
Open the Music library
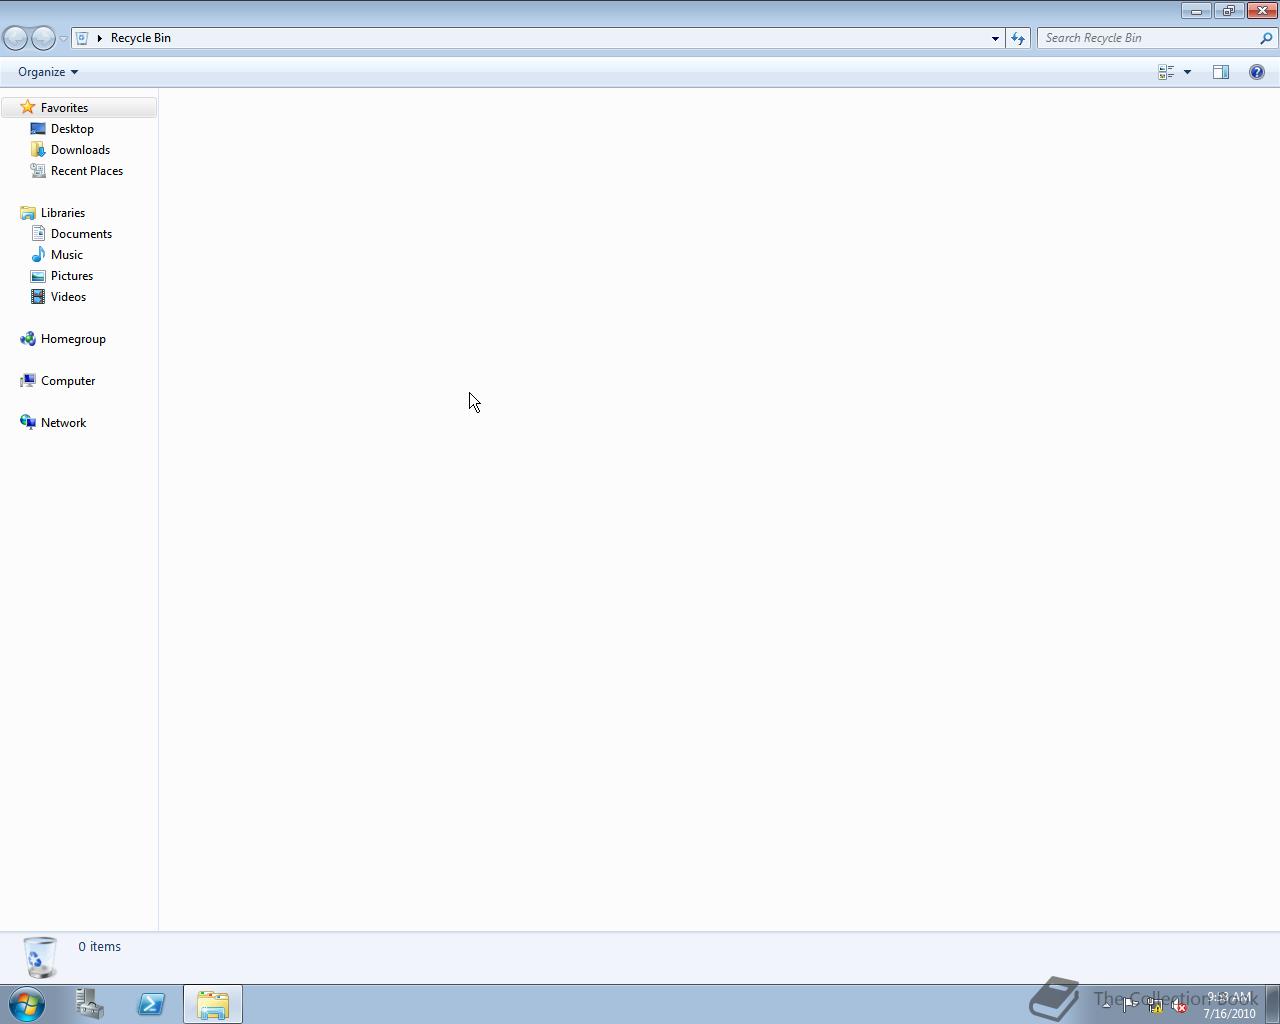click(x=67, y=255)
